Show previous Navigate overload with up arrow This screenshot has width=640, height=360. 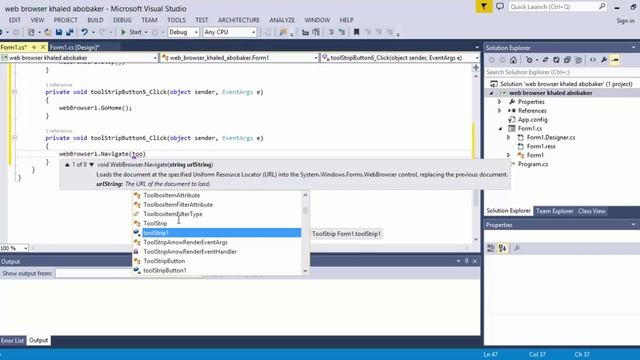[x=67, y=164]
